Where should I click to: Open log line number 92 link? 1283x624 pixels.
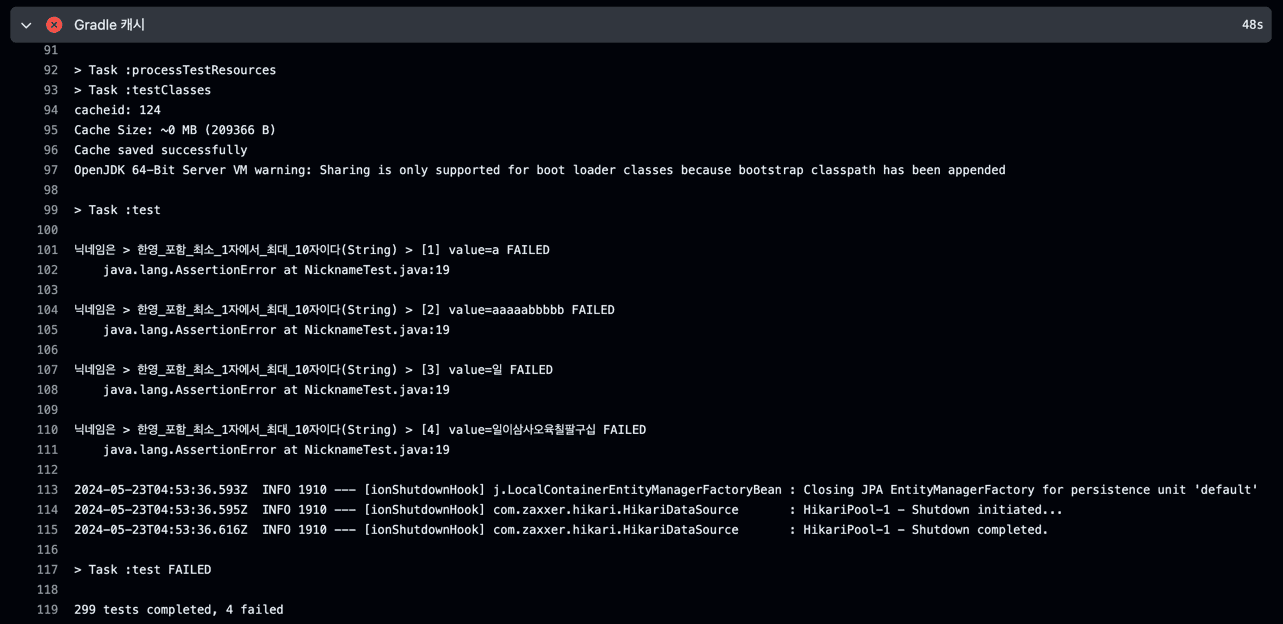point(50,70)
